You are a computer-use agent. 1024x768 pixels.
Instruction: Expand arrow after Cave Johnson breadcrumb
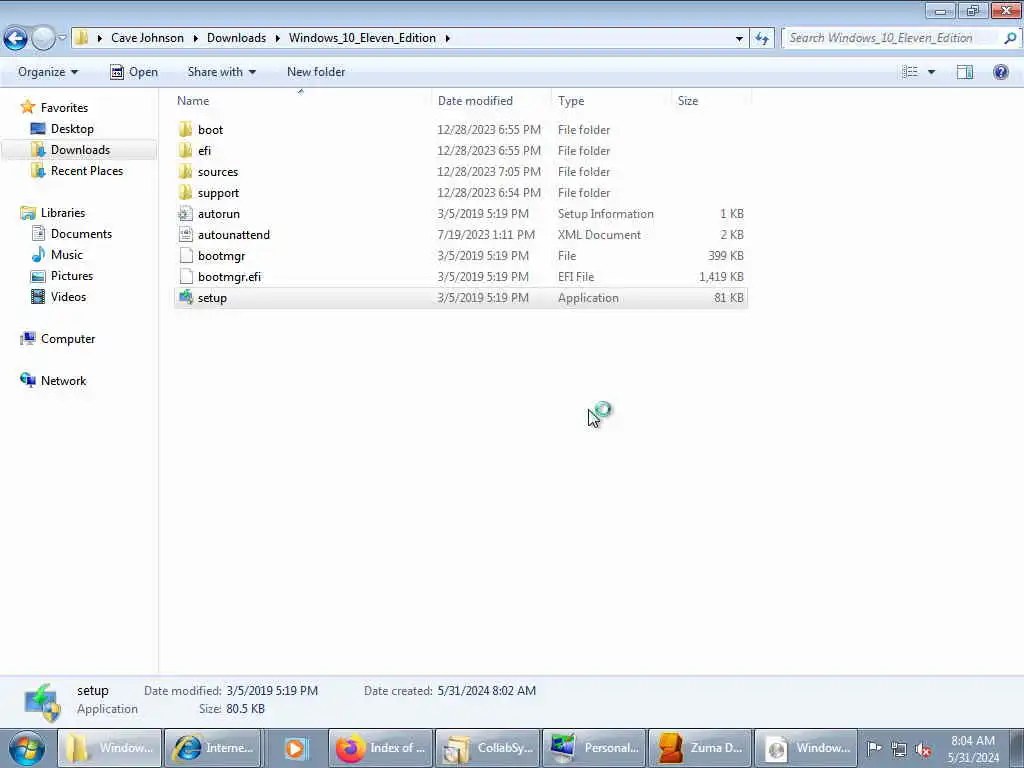pos(195,38)
